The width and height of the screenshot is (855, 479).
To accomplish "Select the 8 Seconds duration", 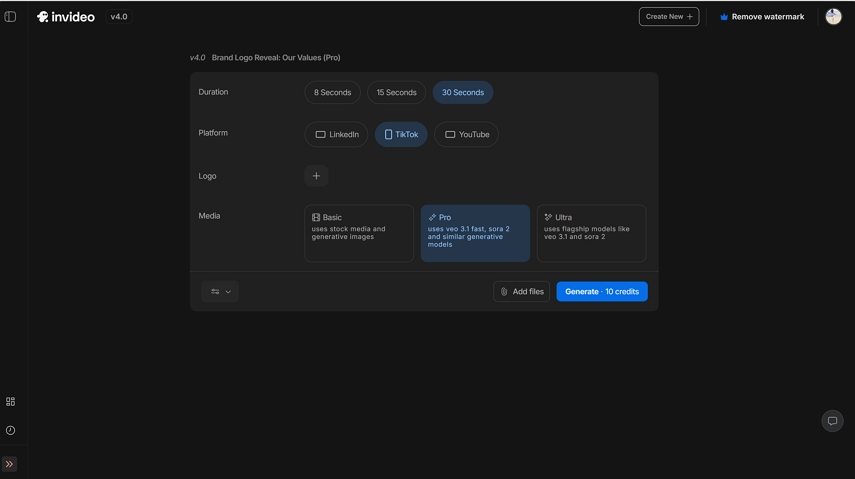I will pos(332,92).
